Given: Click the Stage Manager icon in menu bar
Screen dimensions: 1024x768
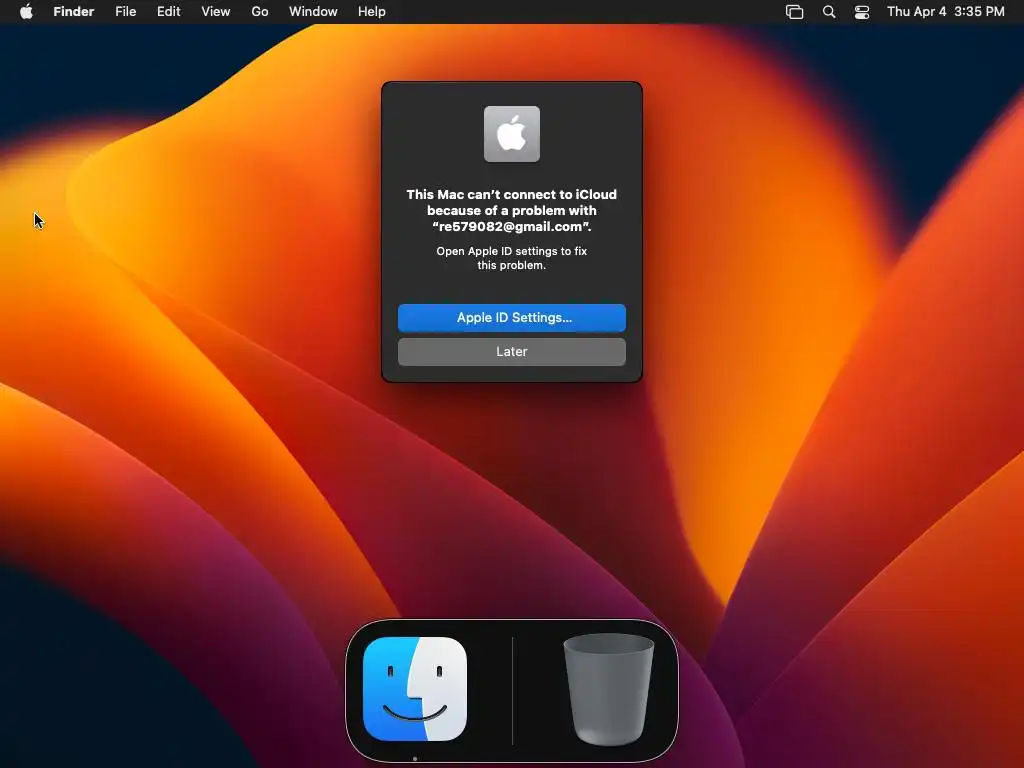Looking at the screenshot, I should coord(794,12).
